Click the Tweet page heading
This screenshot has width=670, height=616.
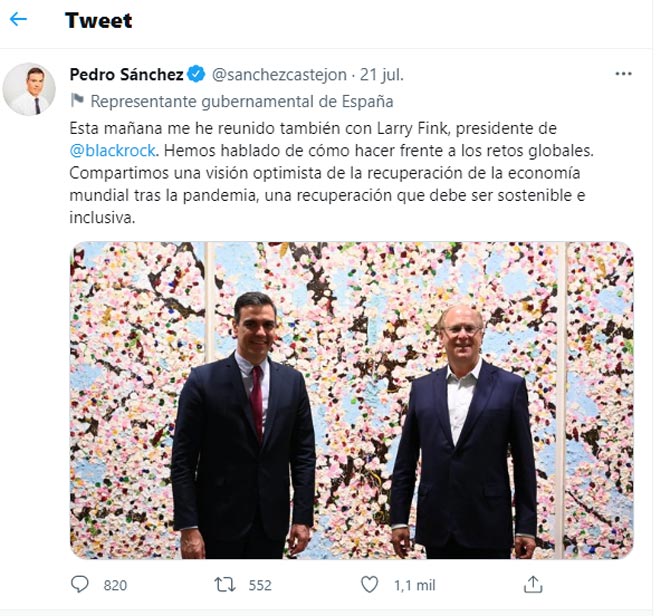coord(98,20)
